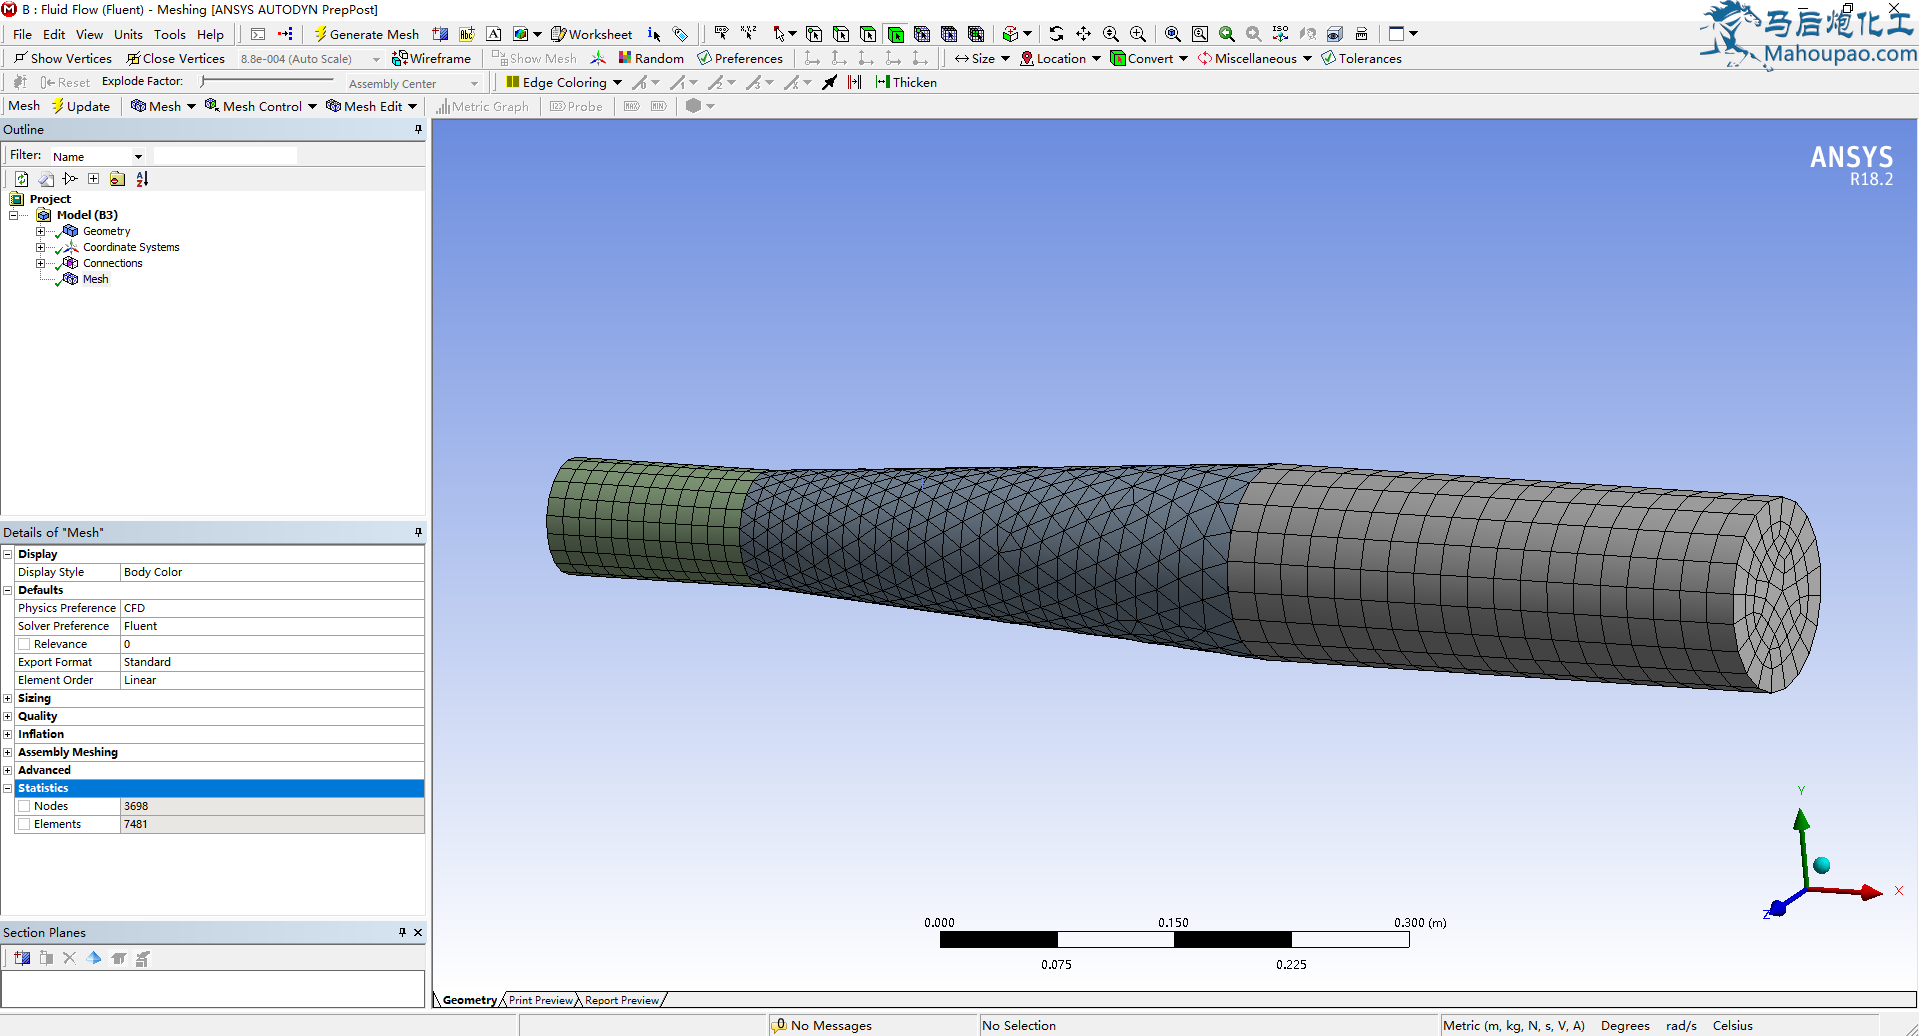This screenshot has width=1919, height=1036.
Task: Open the Worksheet view
Action: pos(591,34)
